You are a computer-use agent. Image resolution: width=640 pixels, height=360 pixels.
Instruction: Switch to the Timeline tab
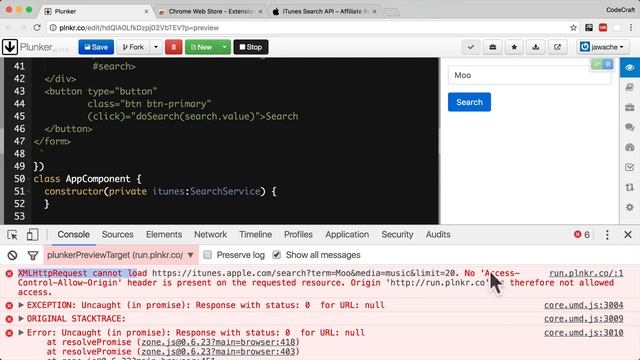[x=256, y=235]
